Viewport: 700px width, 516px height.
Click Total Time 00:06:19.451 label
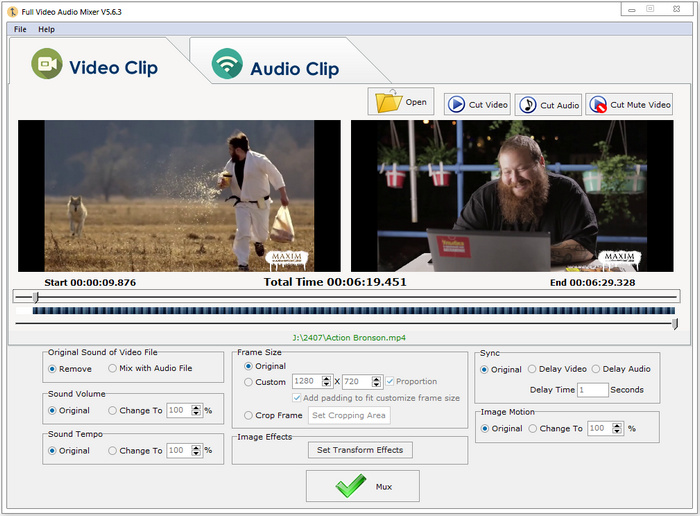(335, 282)
